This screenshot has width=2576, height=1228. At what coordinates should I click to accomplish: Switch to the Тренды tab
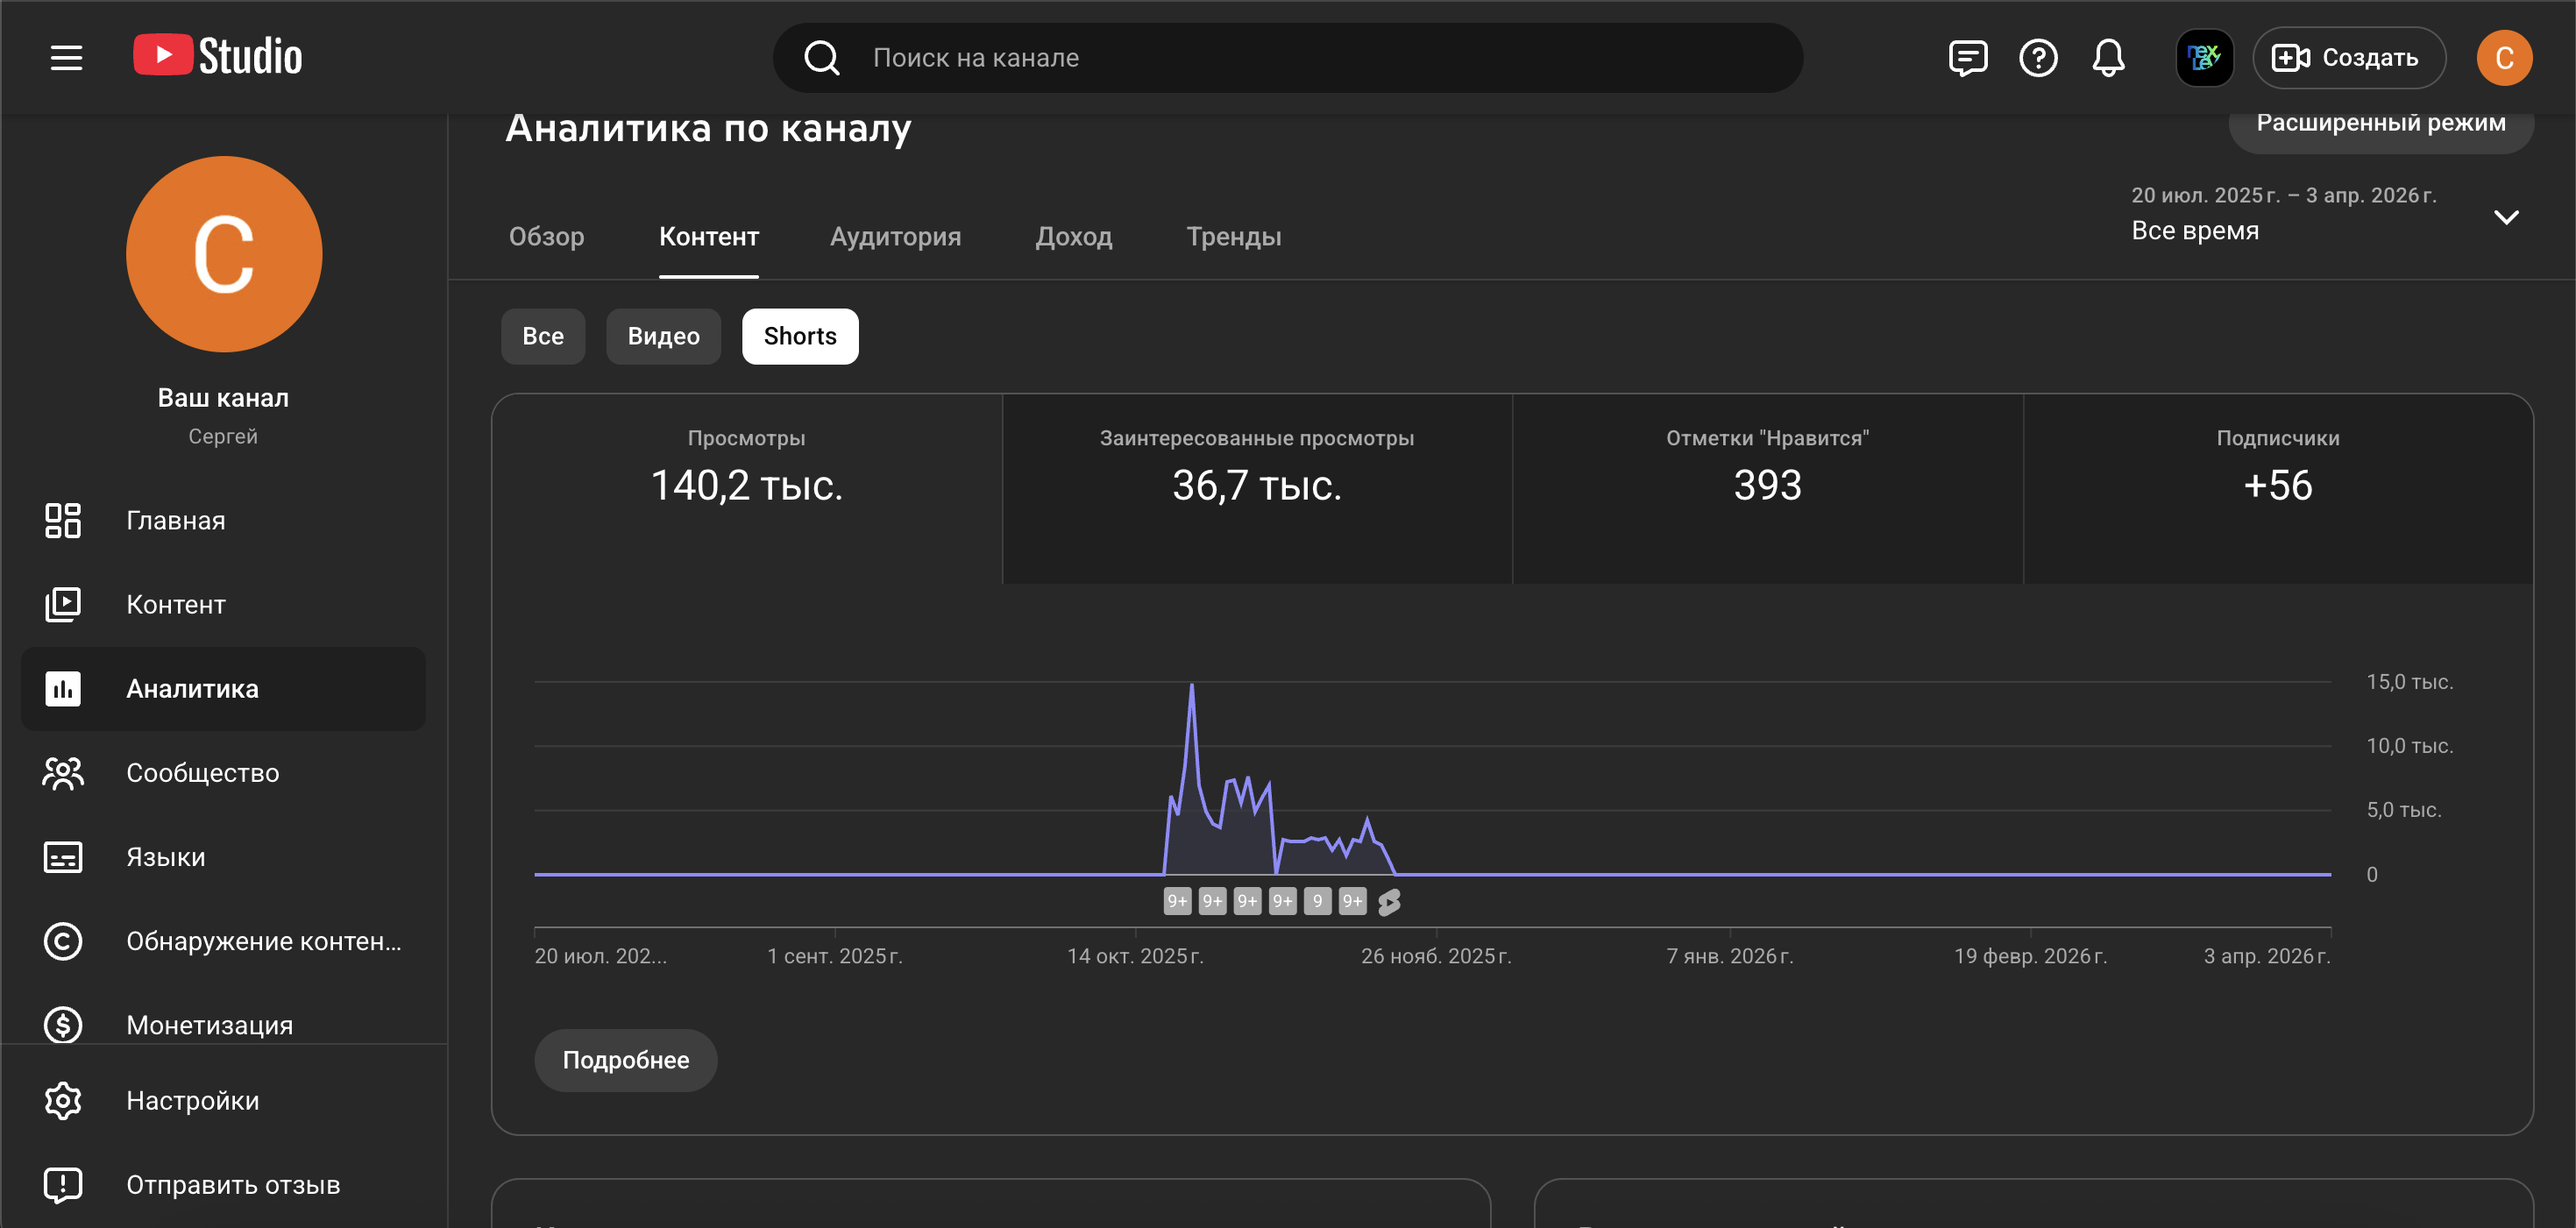pos(1233,236)
